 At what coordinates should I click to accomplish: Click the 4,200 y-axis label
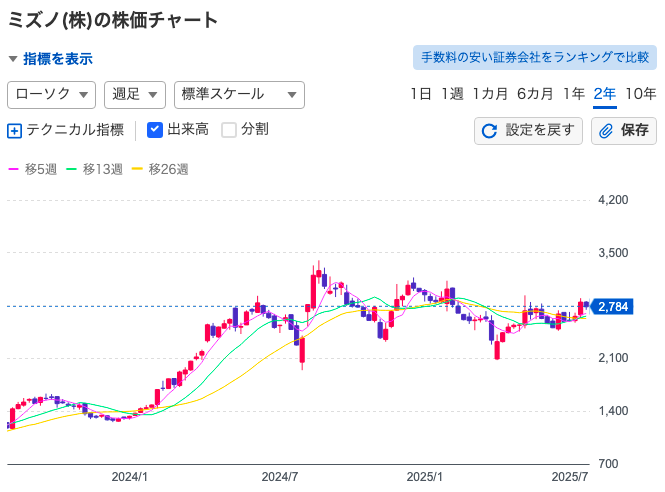pyautogui.click(x=613, y=200)
